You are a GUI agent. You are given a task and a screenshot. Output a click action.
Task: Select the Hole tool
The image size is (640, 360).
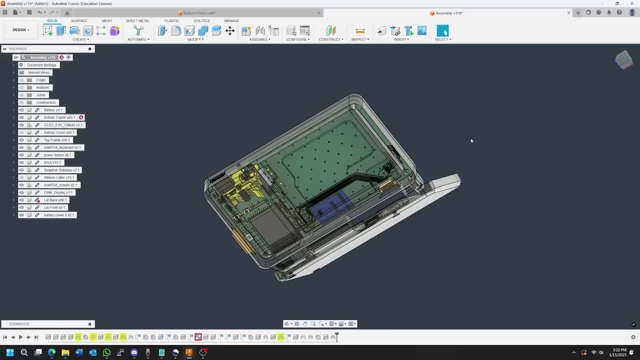(x=88, y=31)
